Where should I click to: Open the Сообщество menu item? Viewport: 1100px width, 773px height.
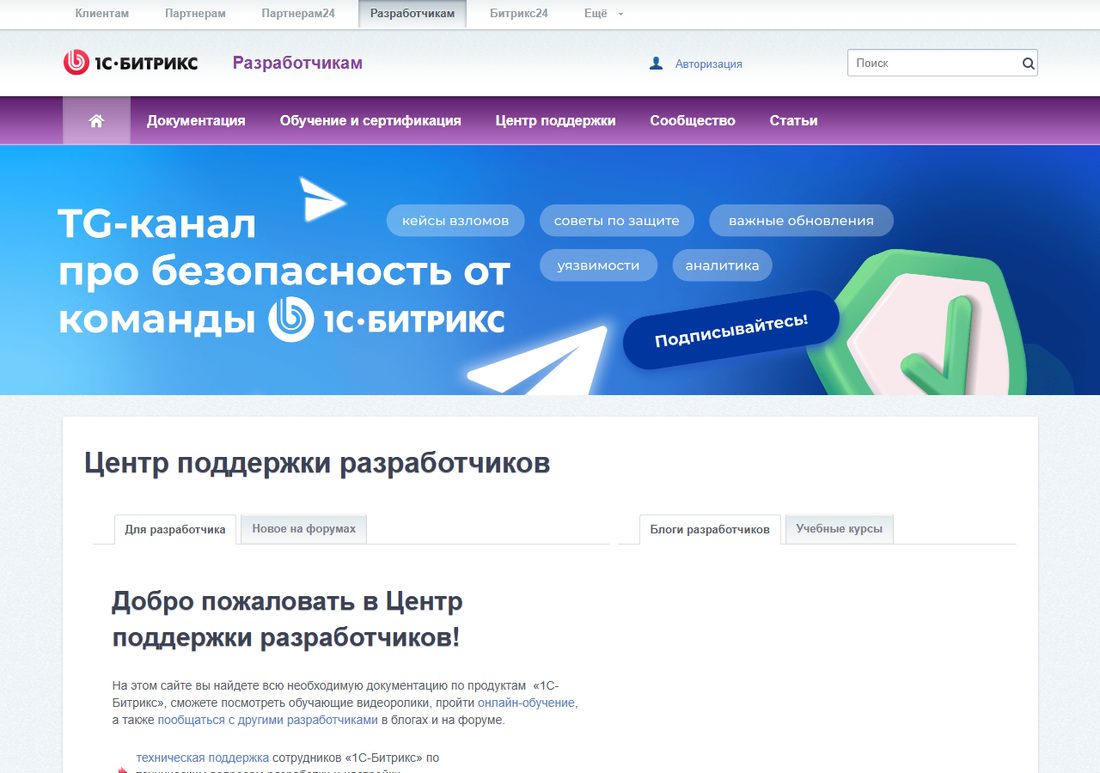(x=692, y=121)
